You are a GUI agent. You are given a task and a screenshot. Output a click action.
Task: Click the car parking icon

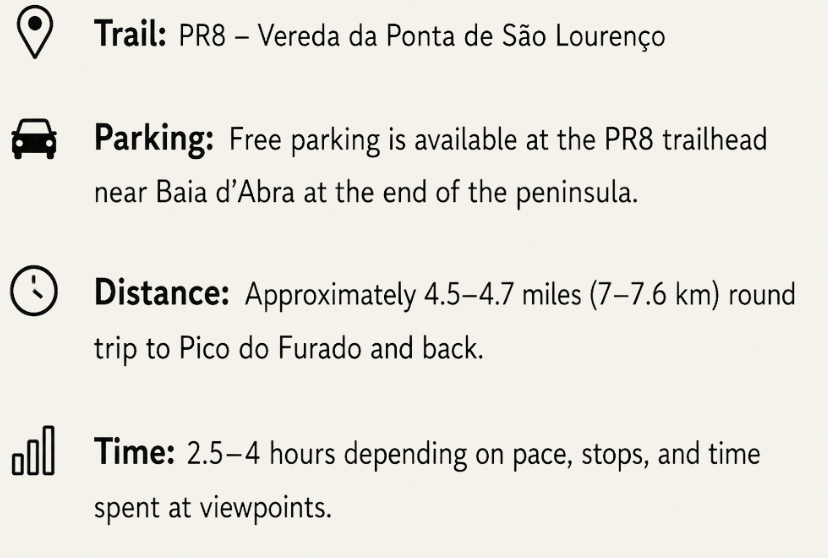pos(34,139)
